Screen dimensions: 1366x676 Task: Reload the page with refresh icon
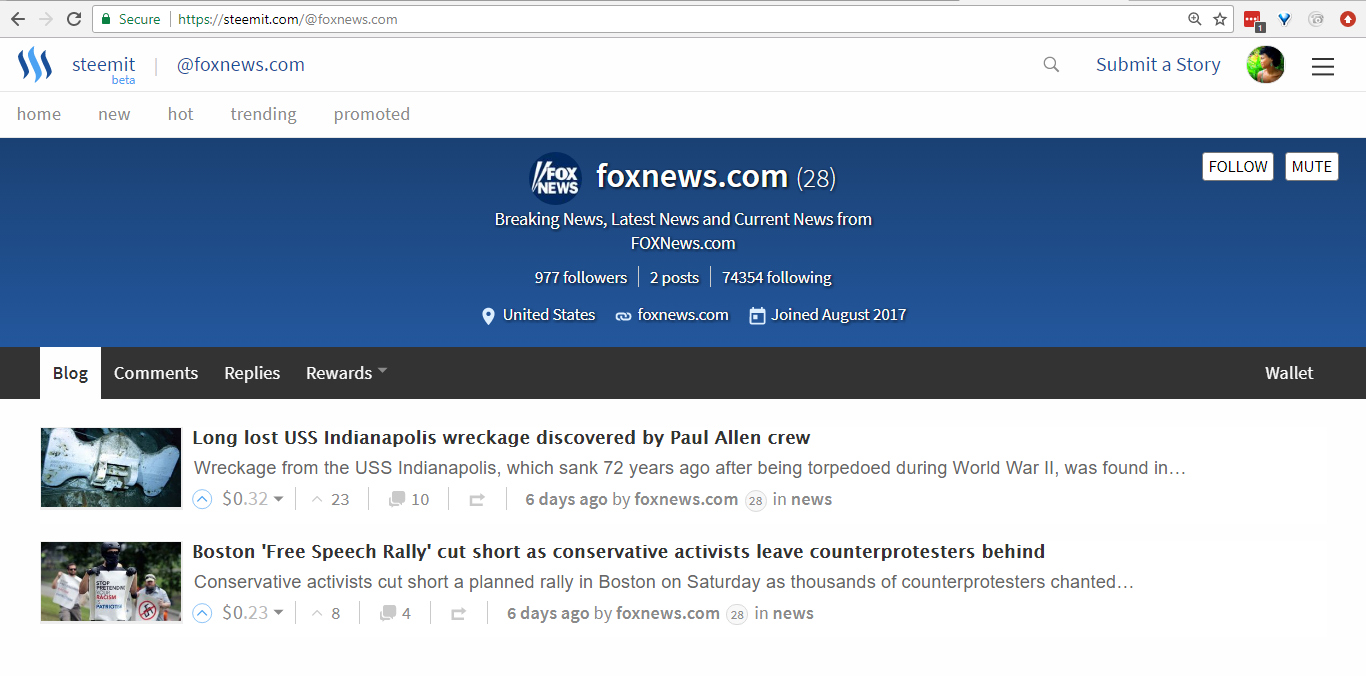[74, 19]
